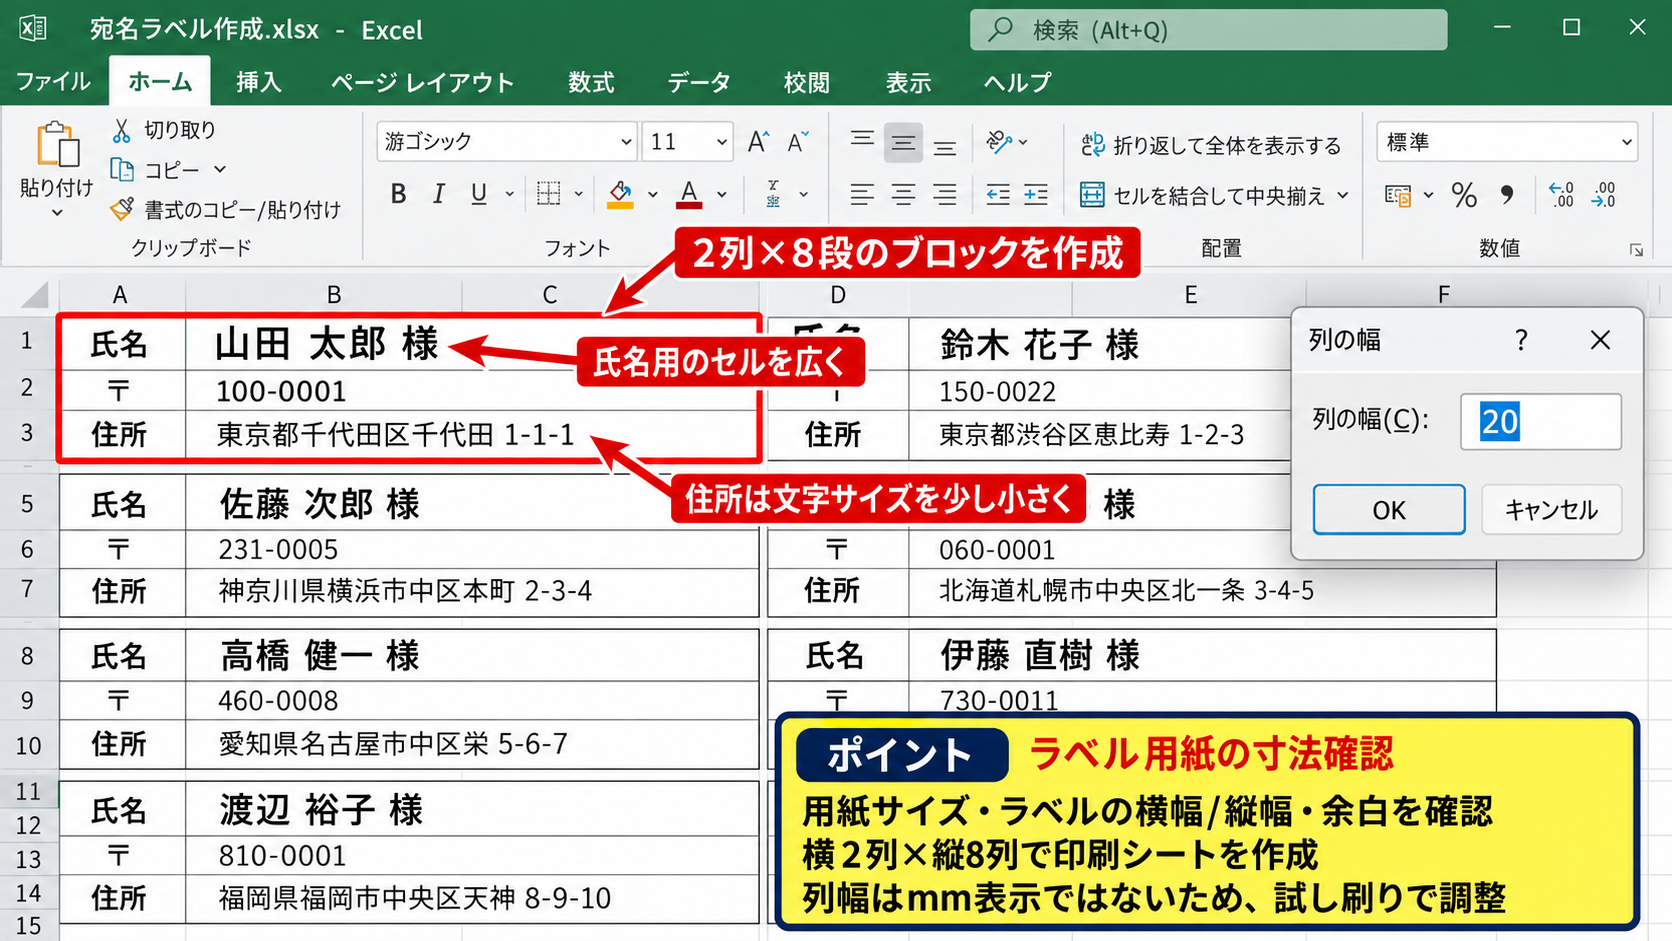This screenshot has width=1672, height=941.
Task: Click the Increase Indent icon
Action: click(x=1036, y=194)
